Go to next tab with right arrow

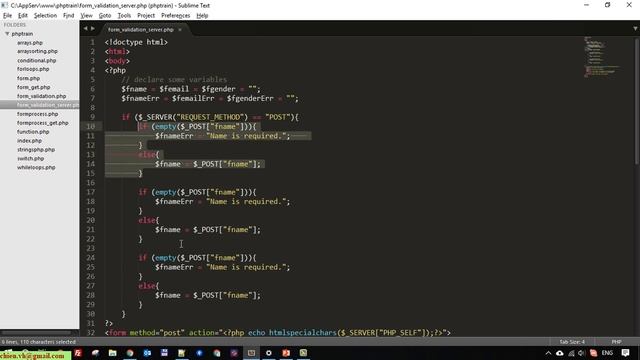[x=93, y=29]
